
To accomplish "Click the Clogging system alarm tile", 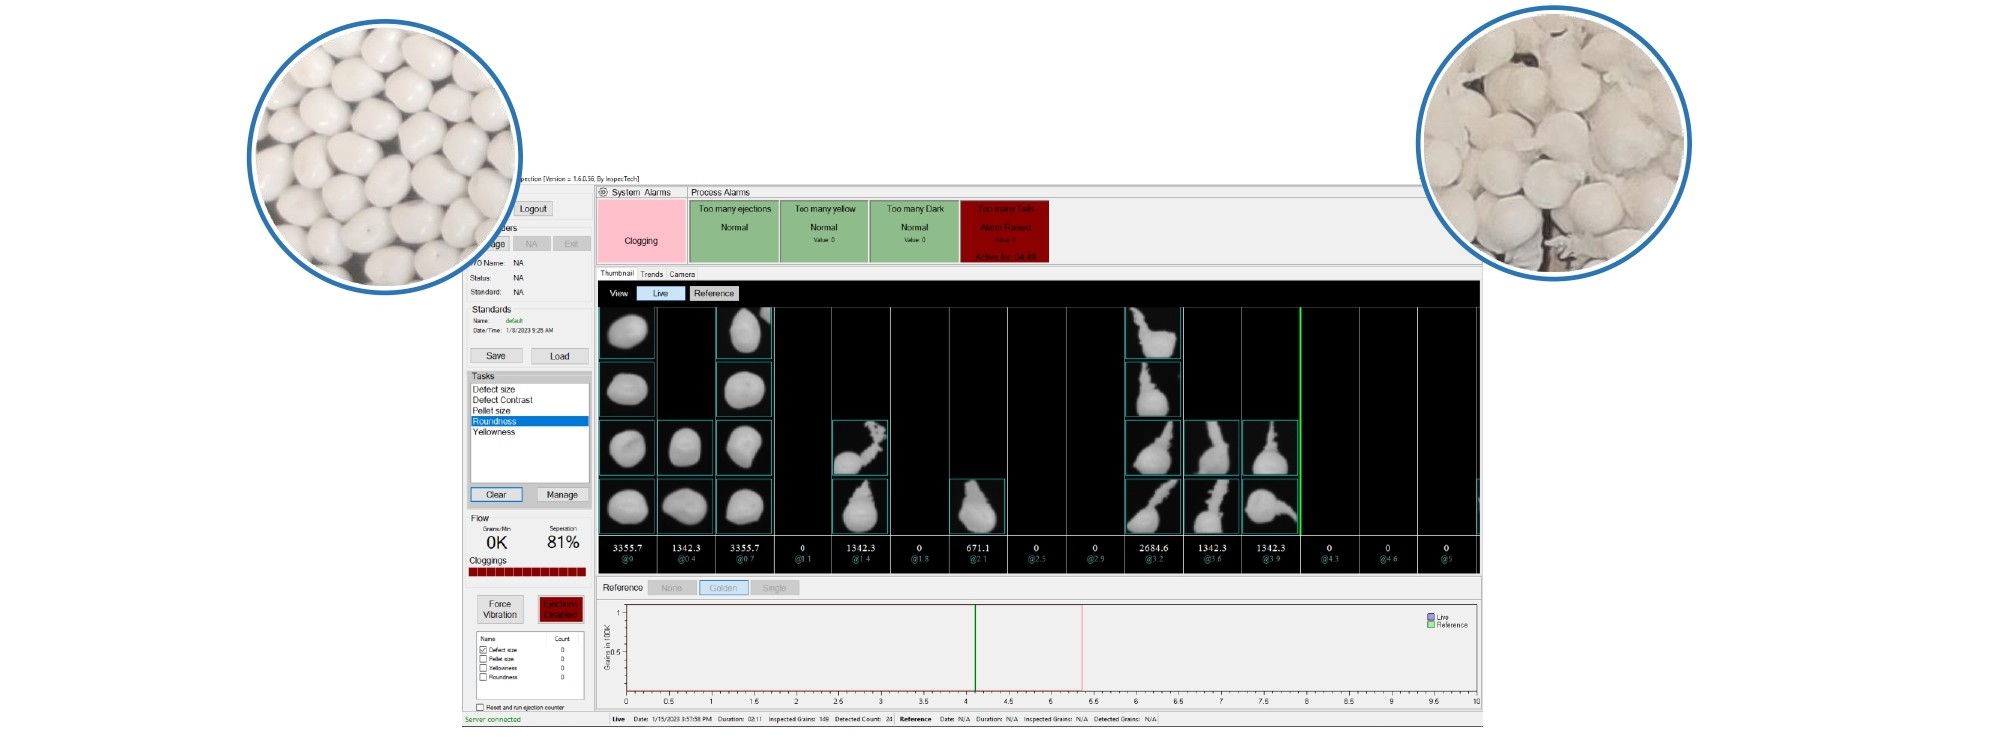I will point(641,231).
